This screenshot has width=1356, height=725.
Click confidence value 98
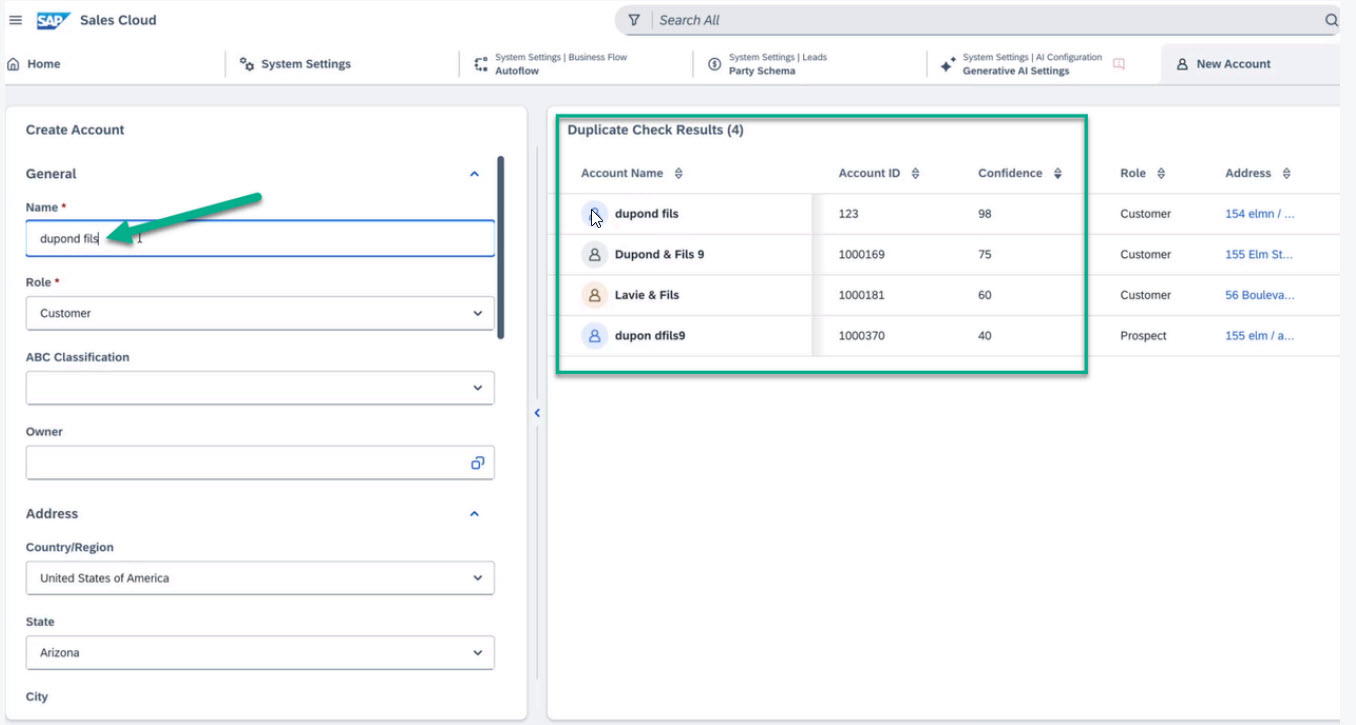click(x=985, y=214)
